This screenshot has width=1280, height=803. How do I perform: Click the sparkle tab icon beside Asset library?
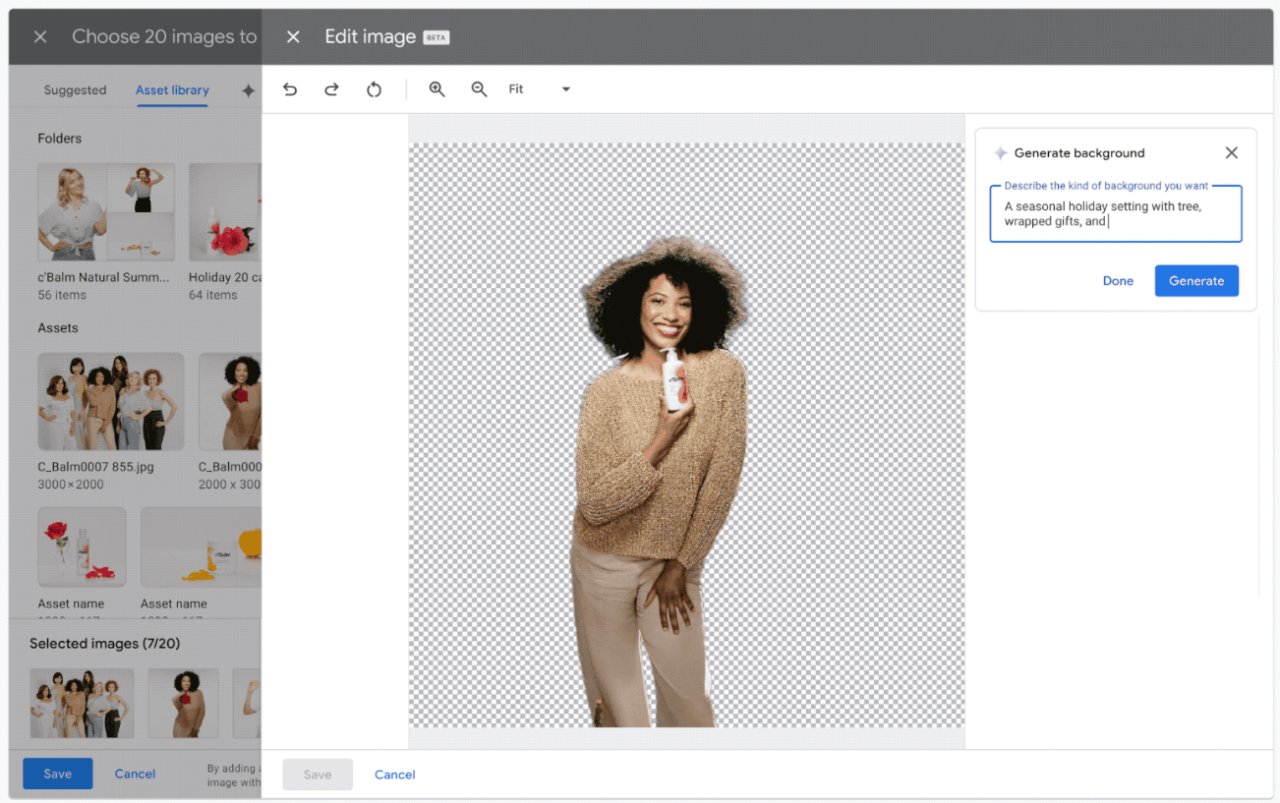pyautogui.click(x=248, y=90)
